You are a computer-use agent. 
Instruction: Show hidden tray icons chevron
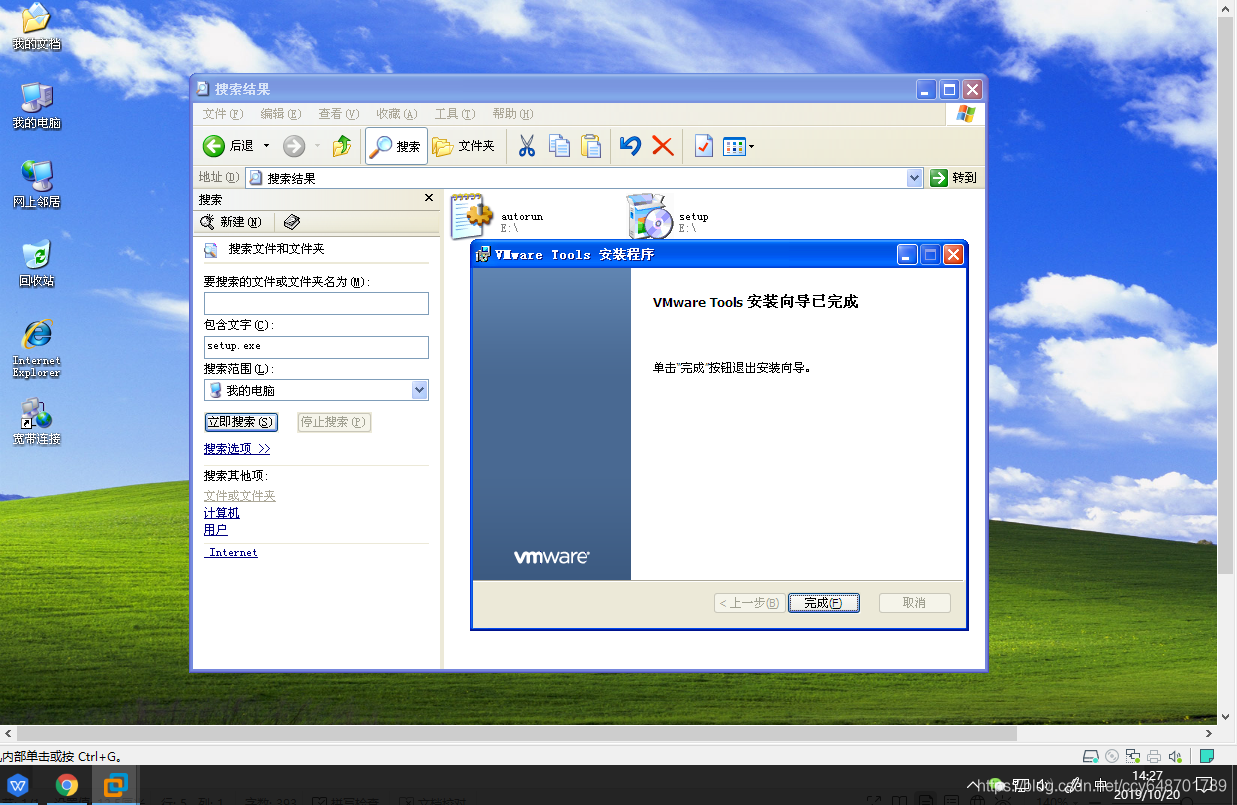pos(974,785)
